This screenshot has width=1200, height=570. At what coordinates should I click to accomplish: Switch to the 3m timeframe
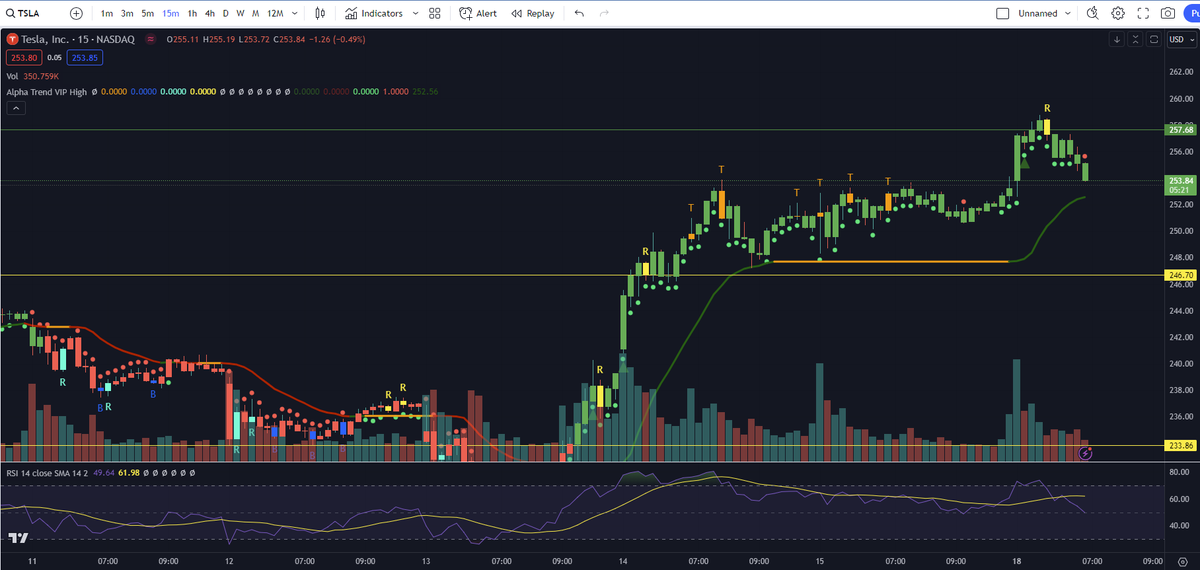click(x=127, y=14)
